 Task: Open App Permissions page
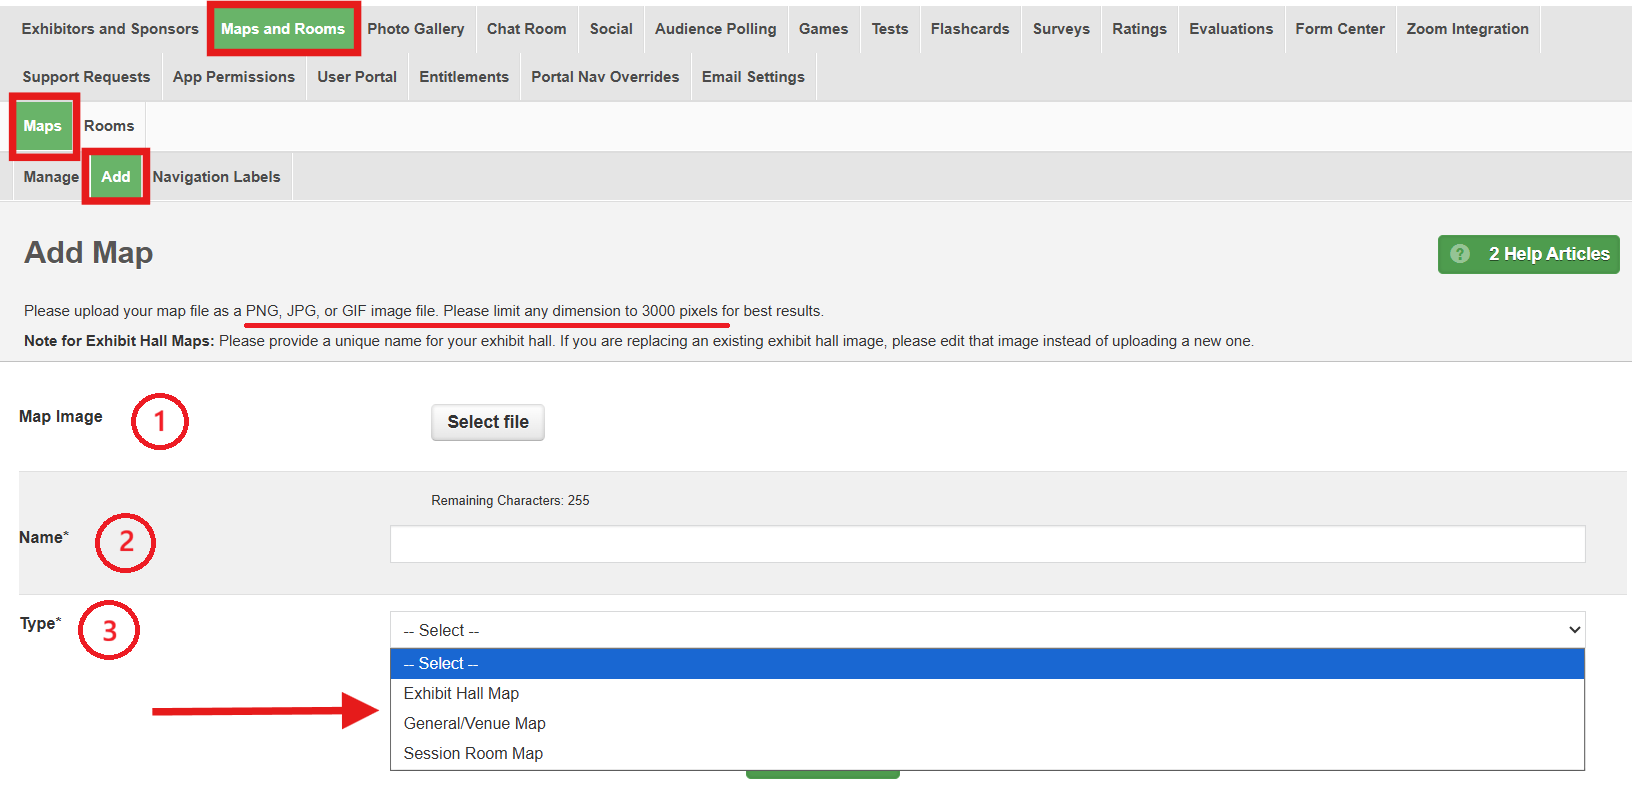pyautogui.click(x=233, y=77)
